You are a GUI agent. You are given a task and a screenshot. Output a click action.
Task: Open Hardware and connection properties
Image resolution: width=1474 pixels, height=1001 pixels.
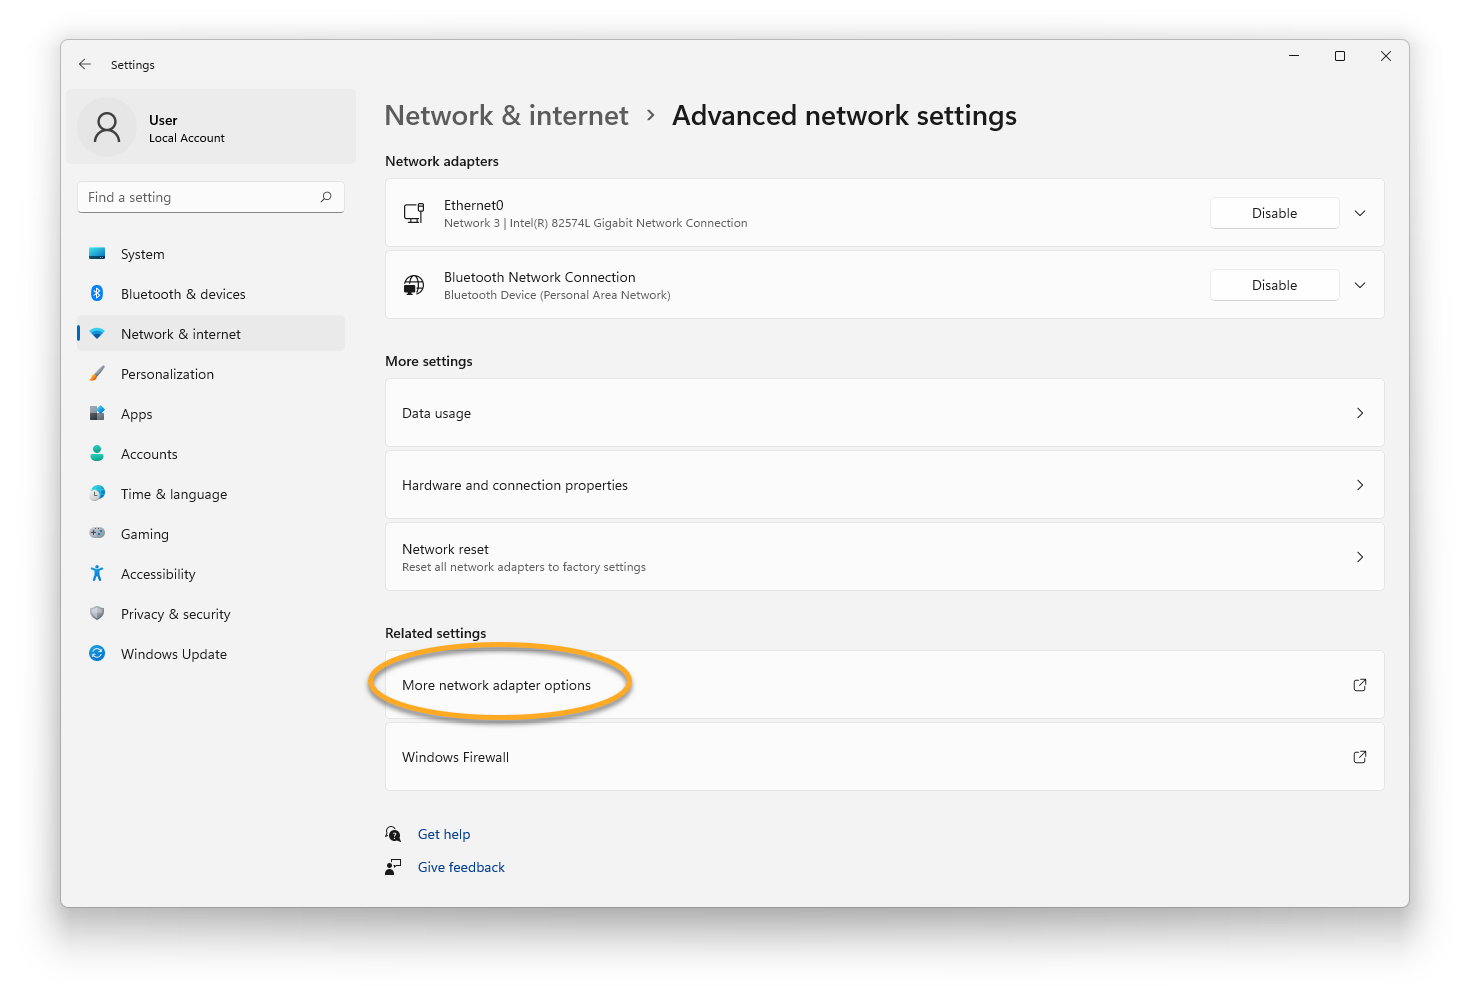[884, 485]
